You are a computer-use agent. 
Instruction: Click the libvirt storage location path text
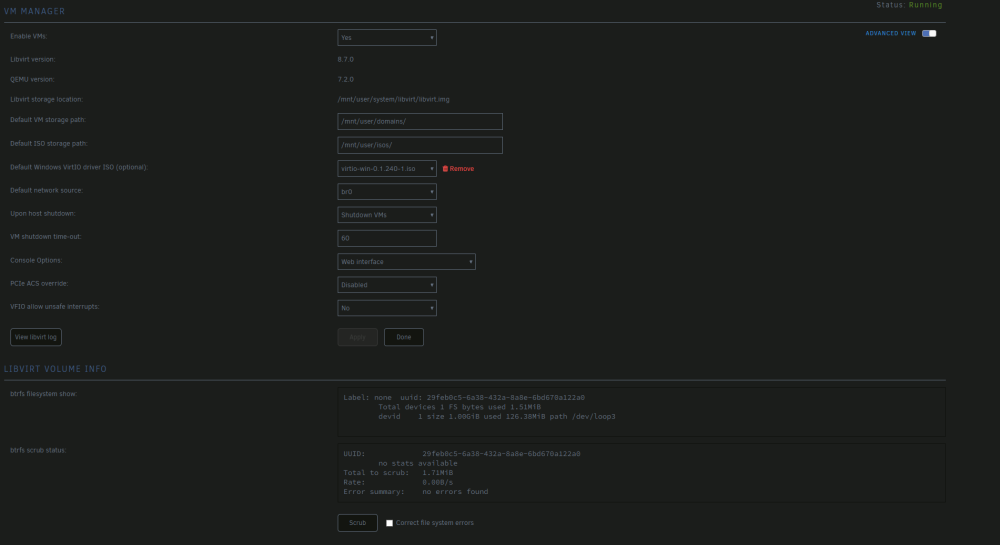[x=393, y=99]
